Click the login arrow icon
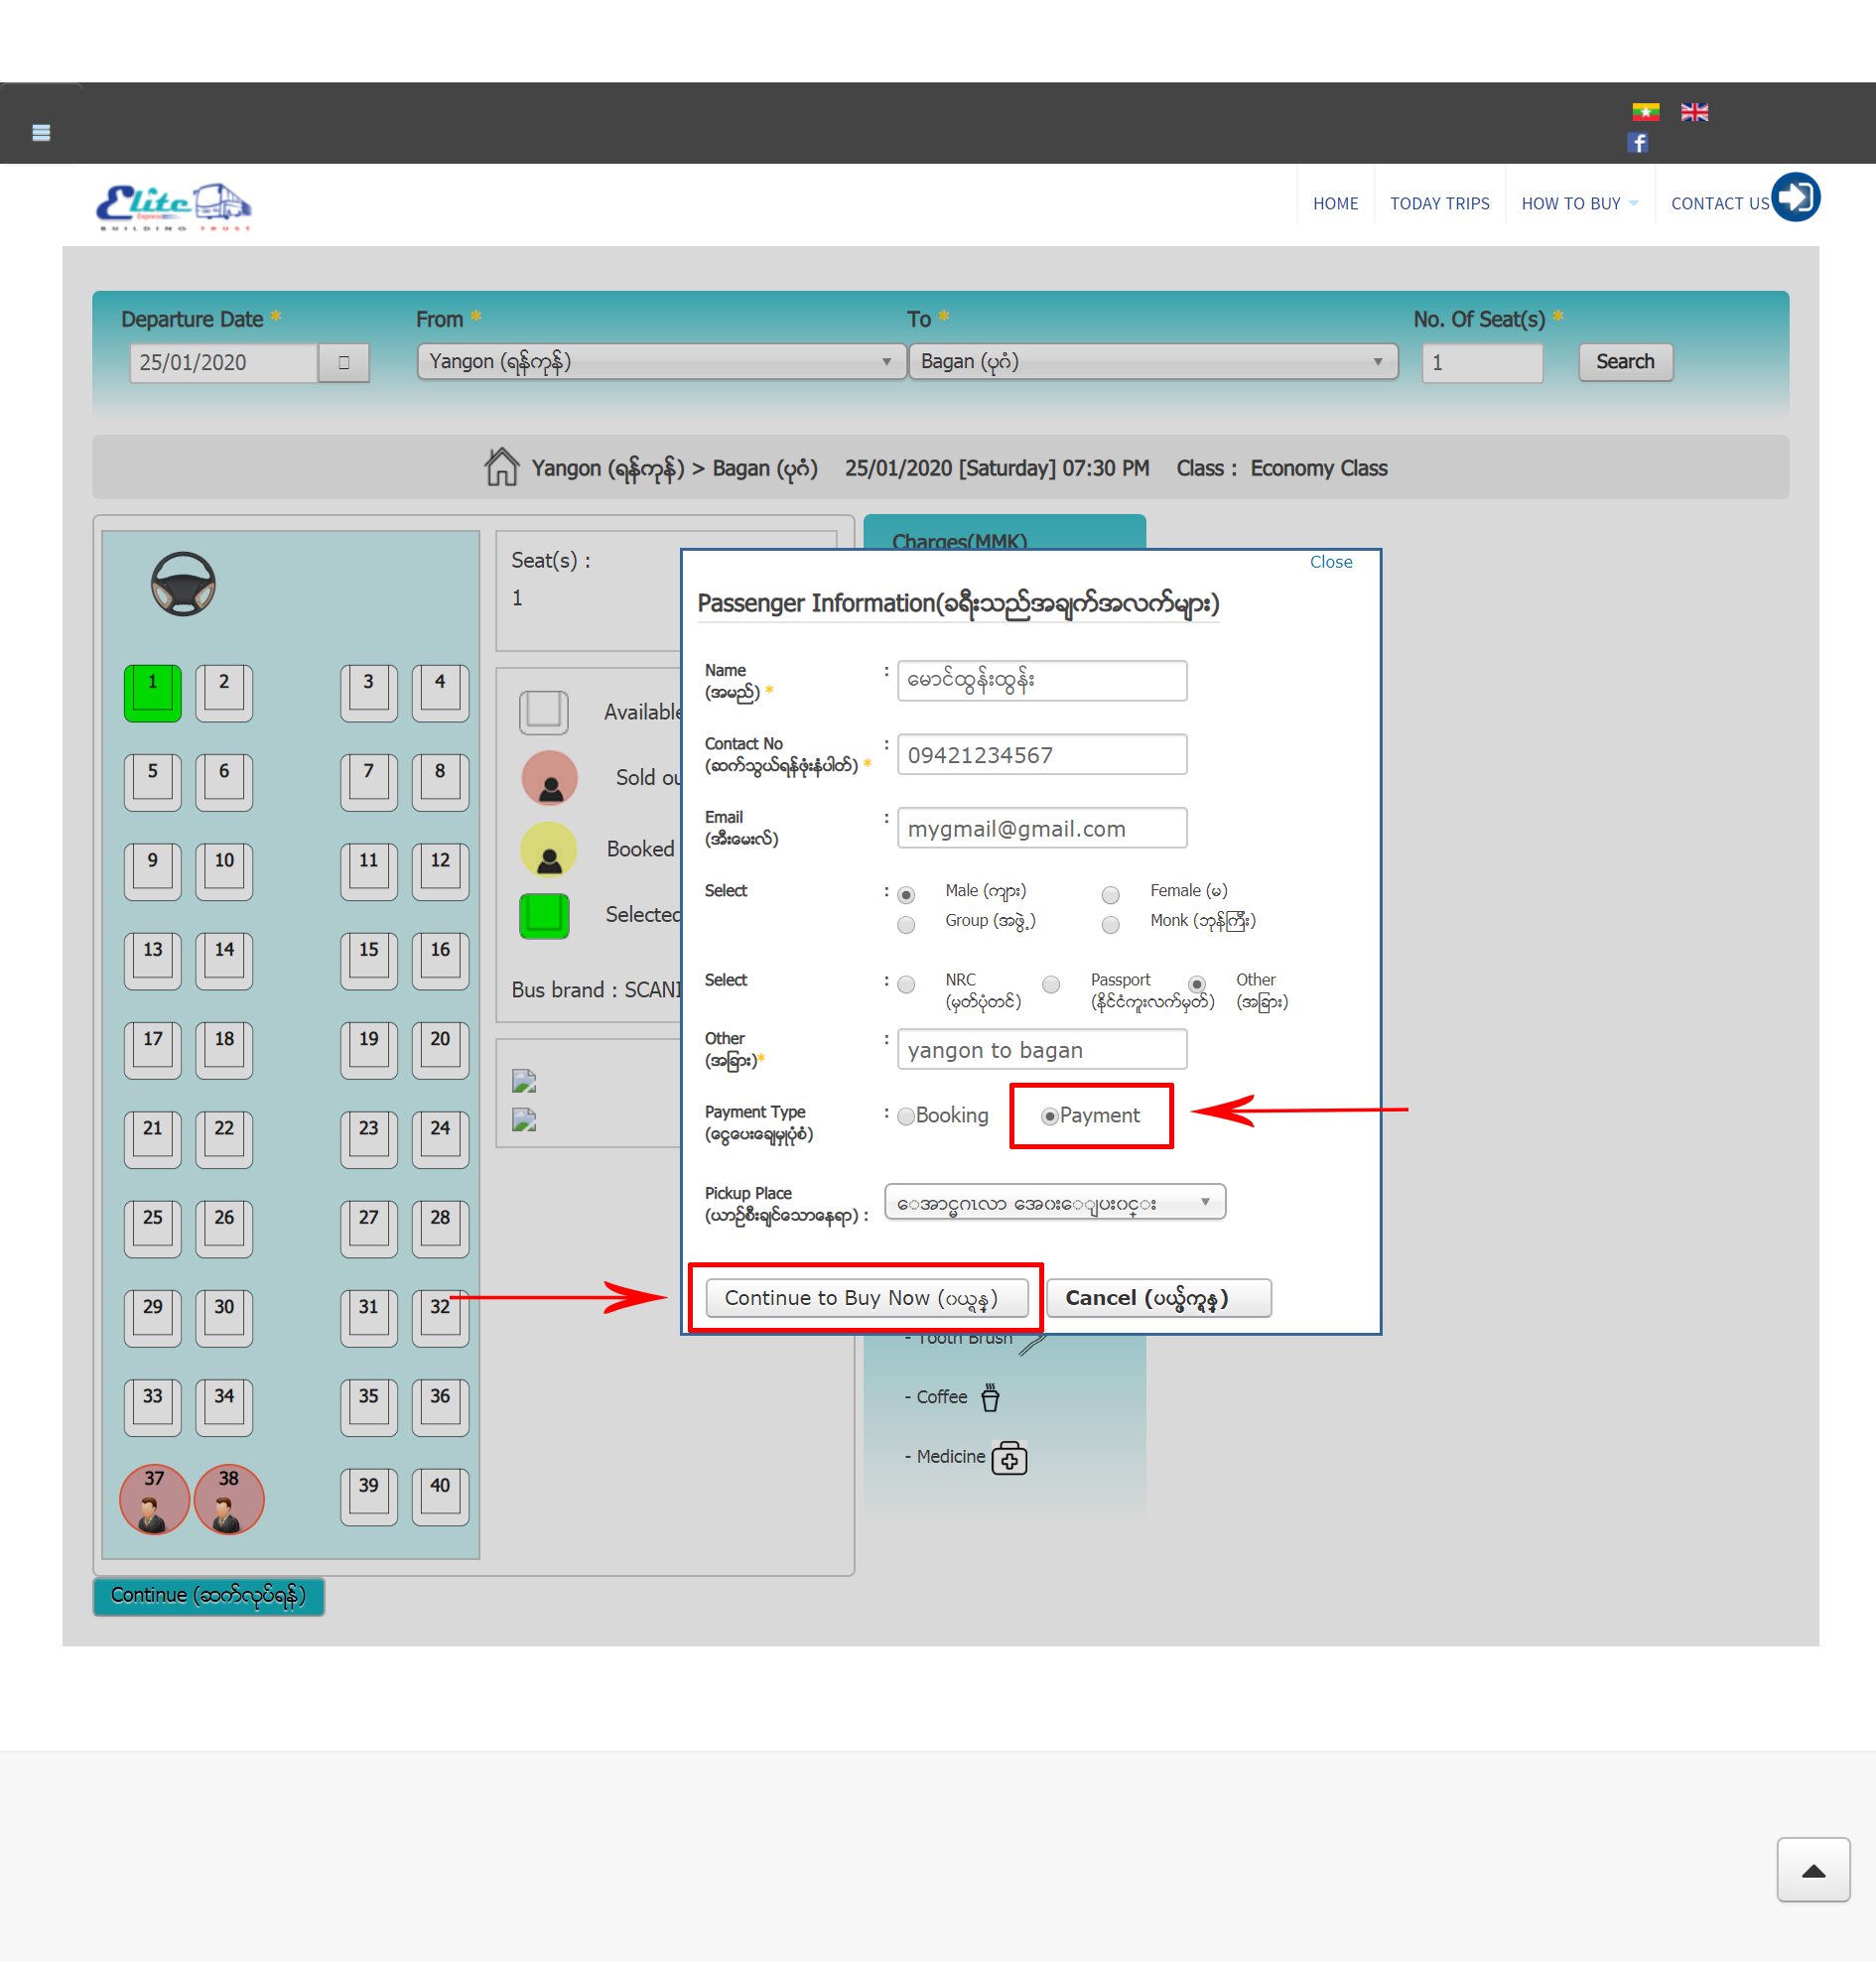Image resolution: width=1876 pixels, height=1962 pixels. click(1795, 197)
